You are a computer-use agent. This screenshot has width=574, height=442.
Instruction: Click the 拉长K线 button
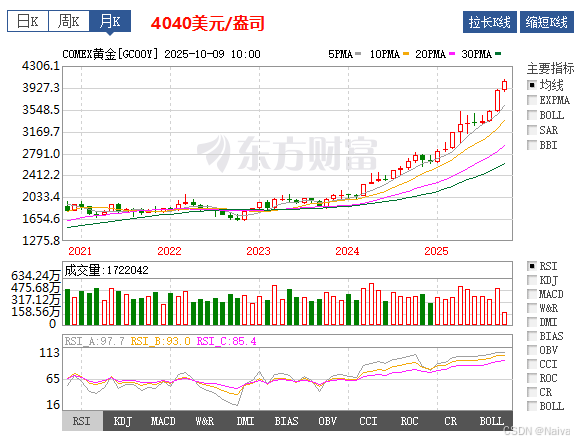(489, 22)
